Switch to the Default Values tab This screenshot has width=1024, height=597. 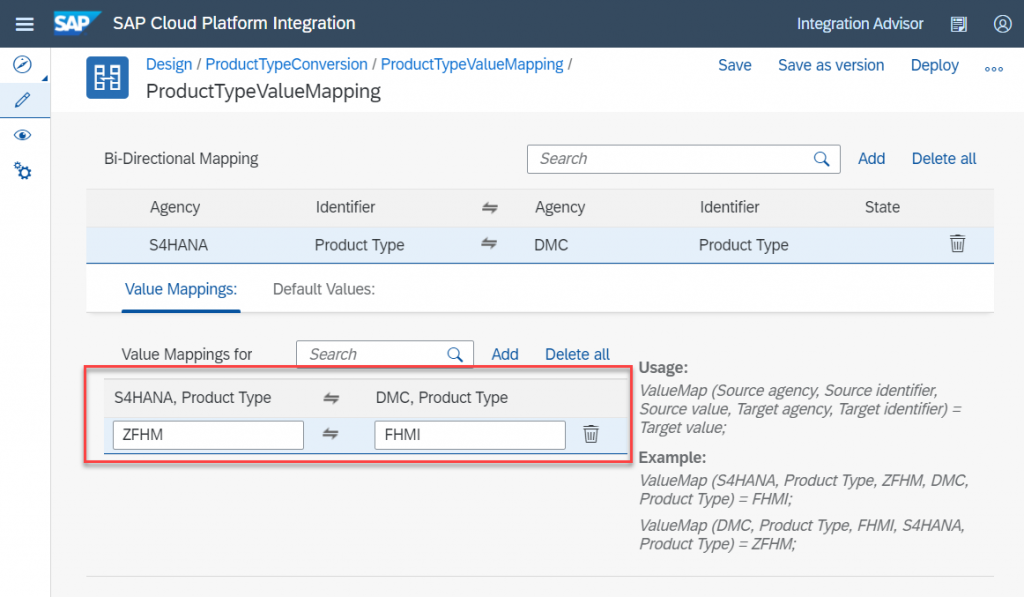coord(324,289)
